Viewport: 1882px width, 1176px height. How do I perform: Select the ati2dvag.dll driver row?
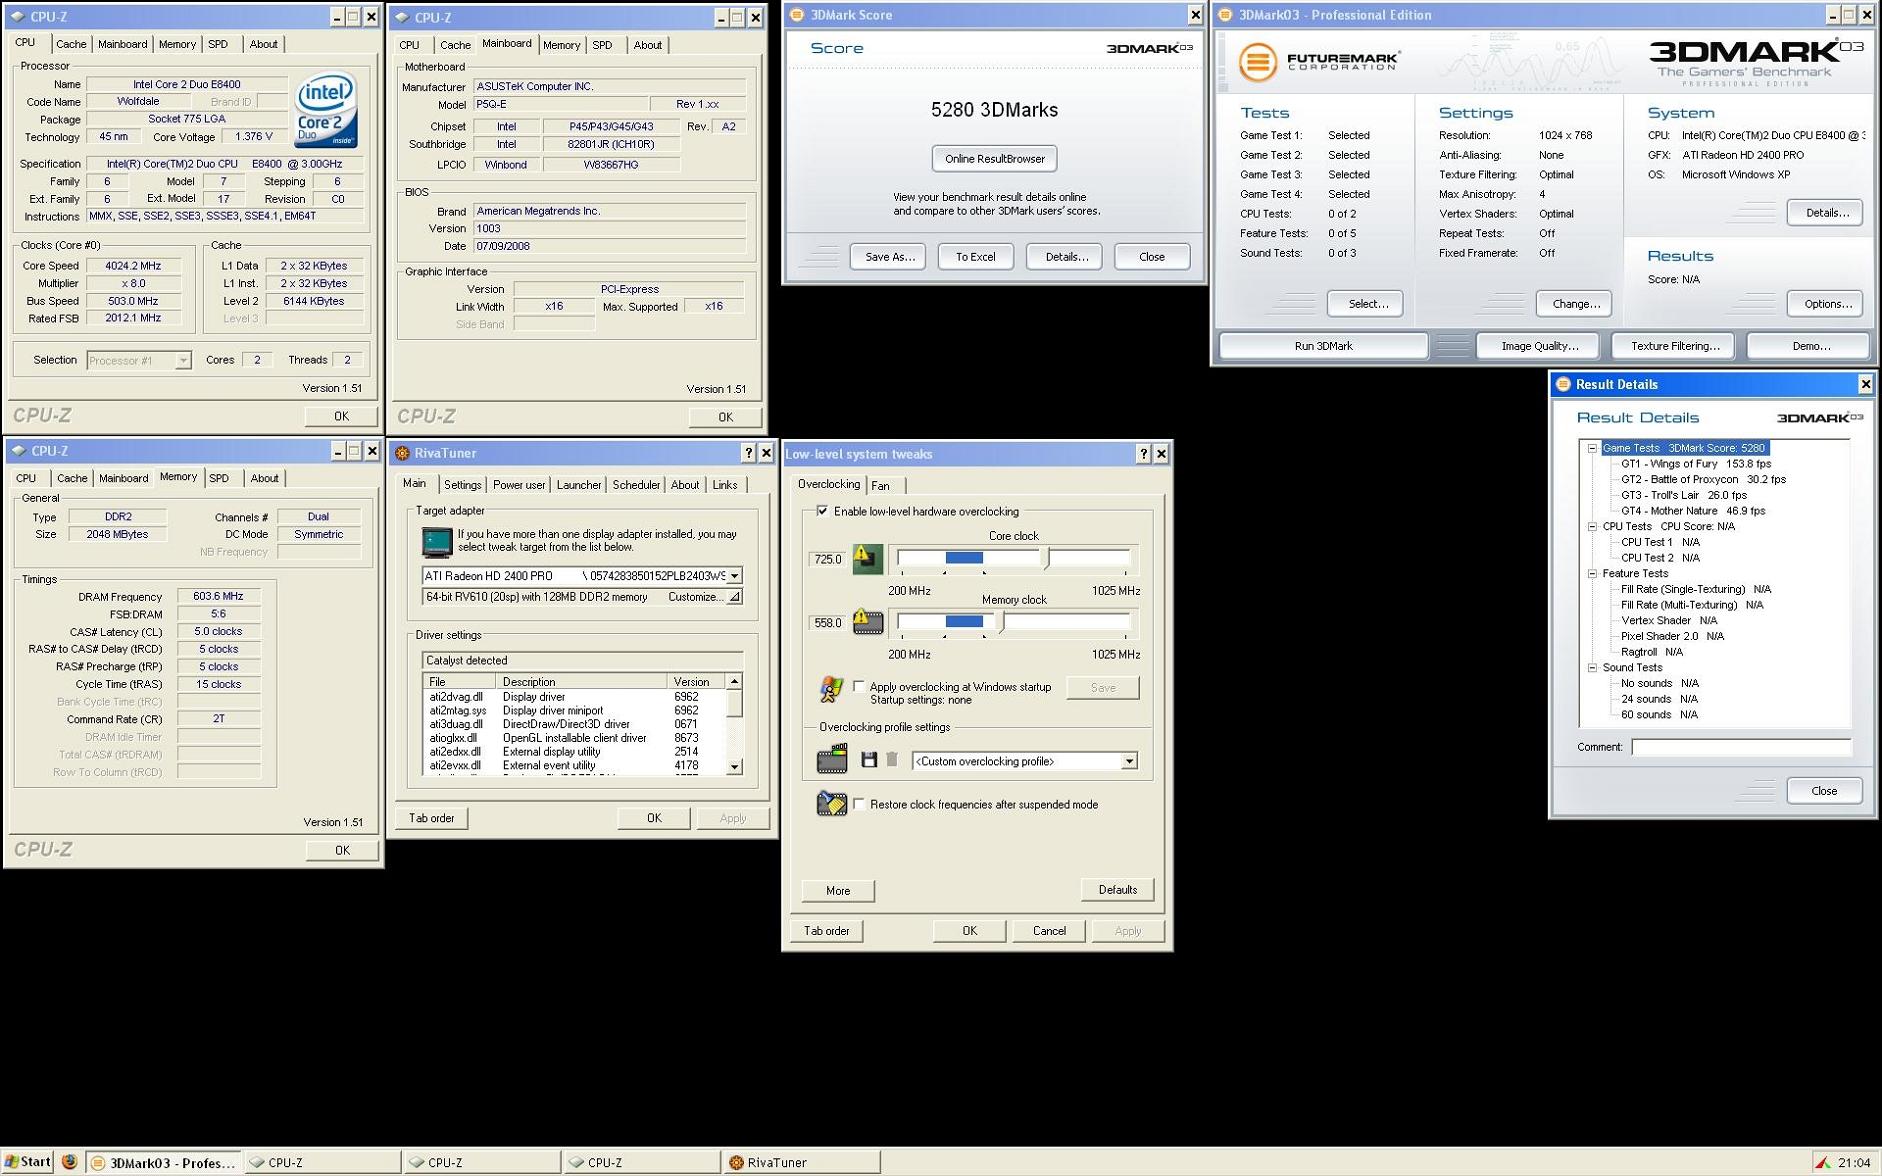coord(573,697)
